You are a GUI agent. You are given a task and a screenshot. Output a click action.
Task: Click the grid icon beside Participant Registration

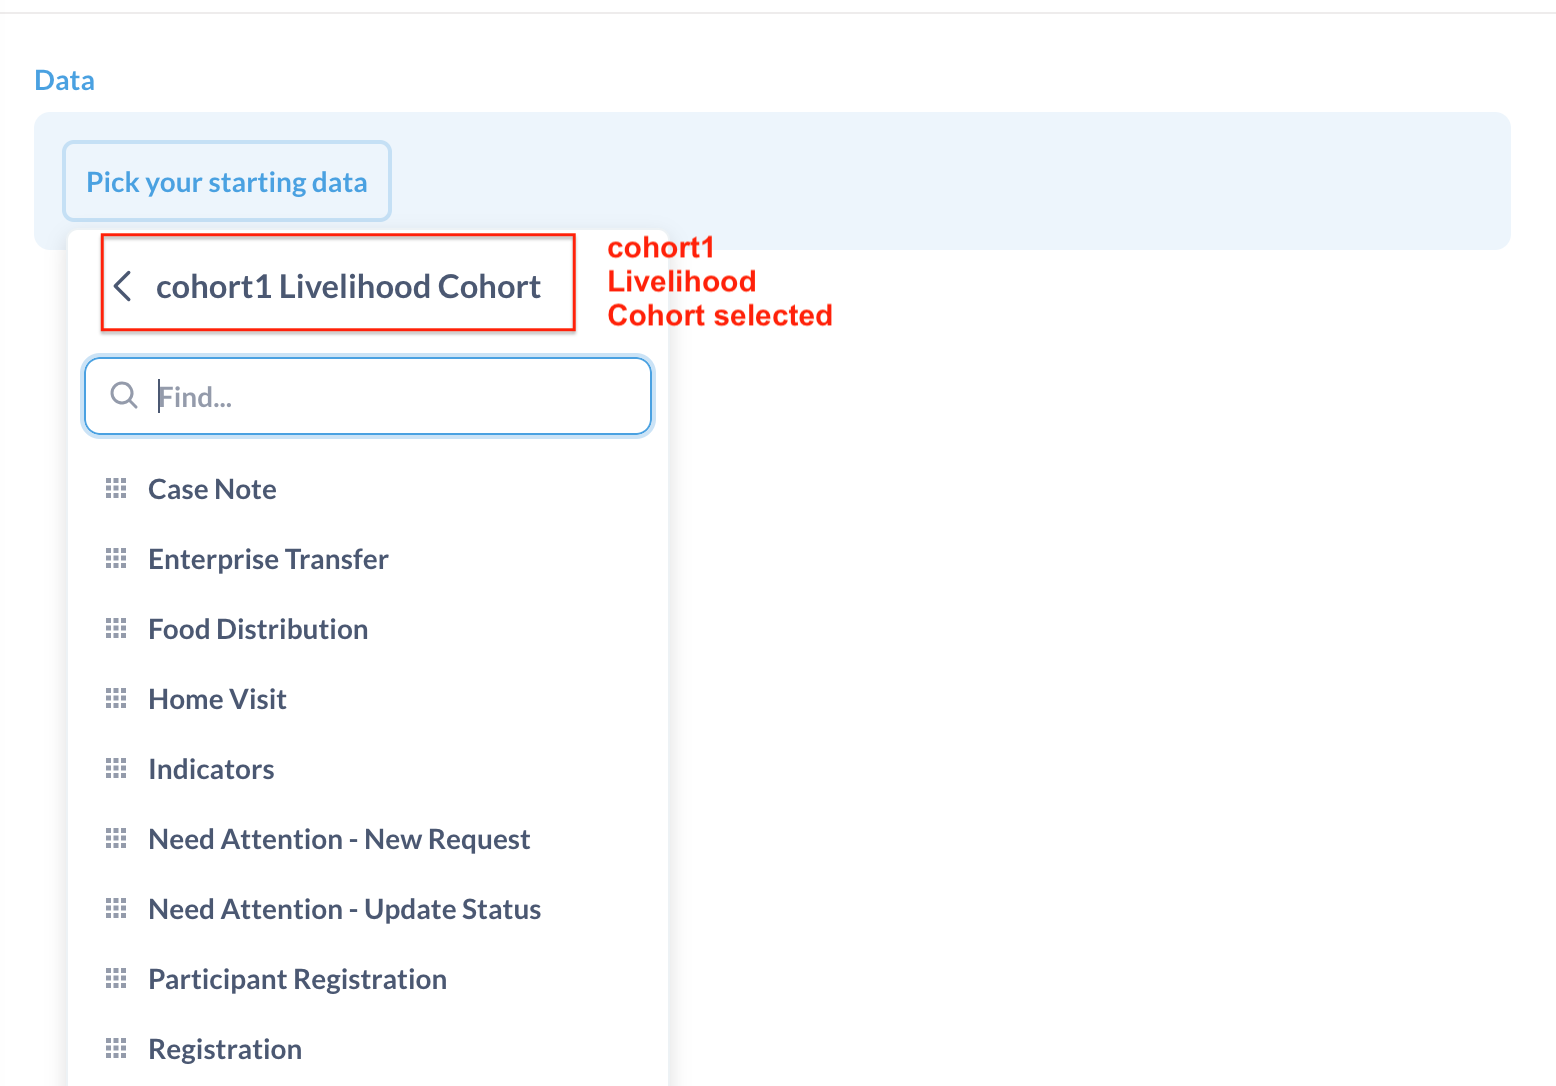(116, 978)
